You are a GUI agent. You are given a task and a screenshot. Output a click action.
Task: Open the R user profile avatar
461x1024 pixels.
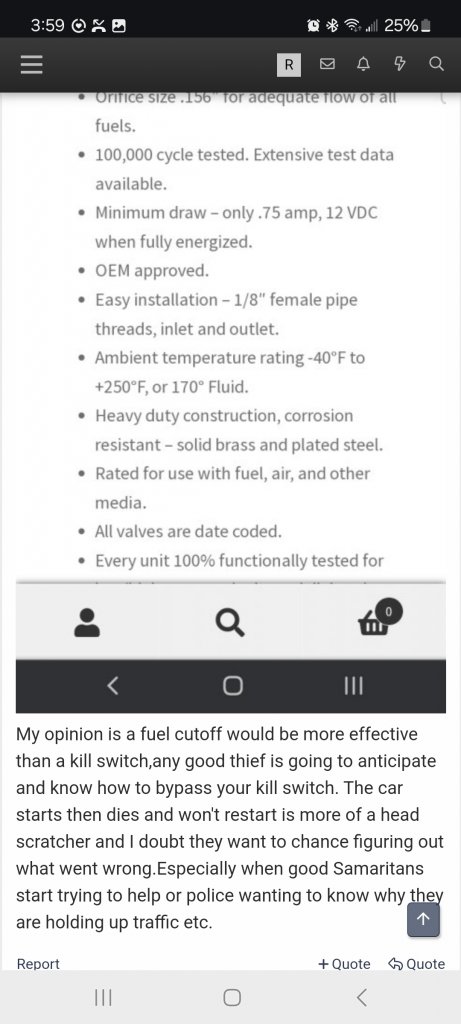pyautogui.click(x=289, y=65)
